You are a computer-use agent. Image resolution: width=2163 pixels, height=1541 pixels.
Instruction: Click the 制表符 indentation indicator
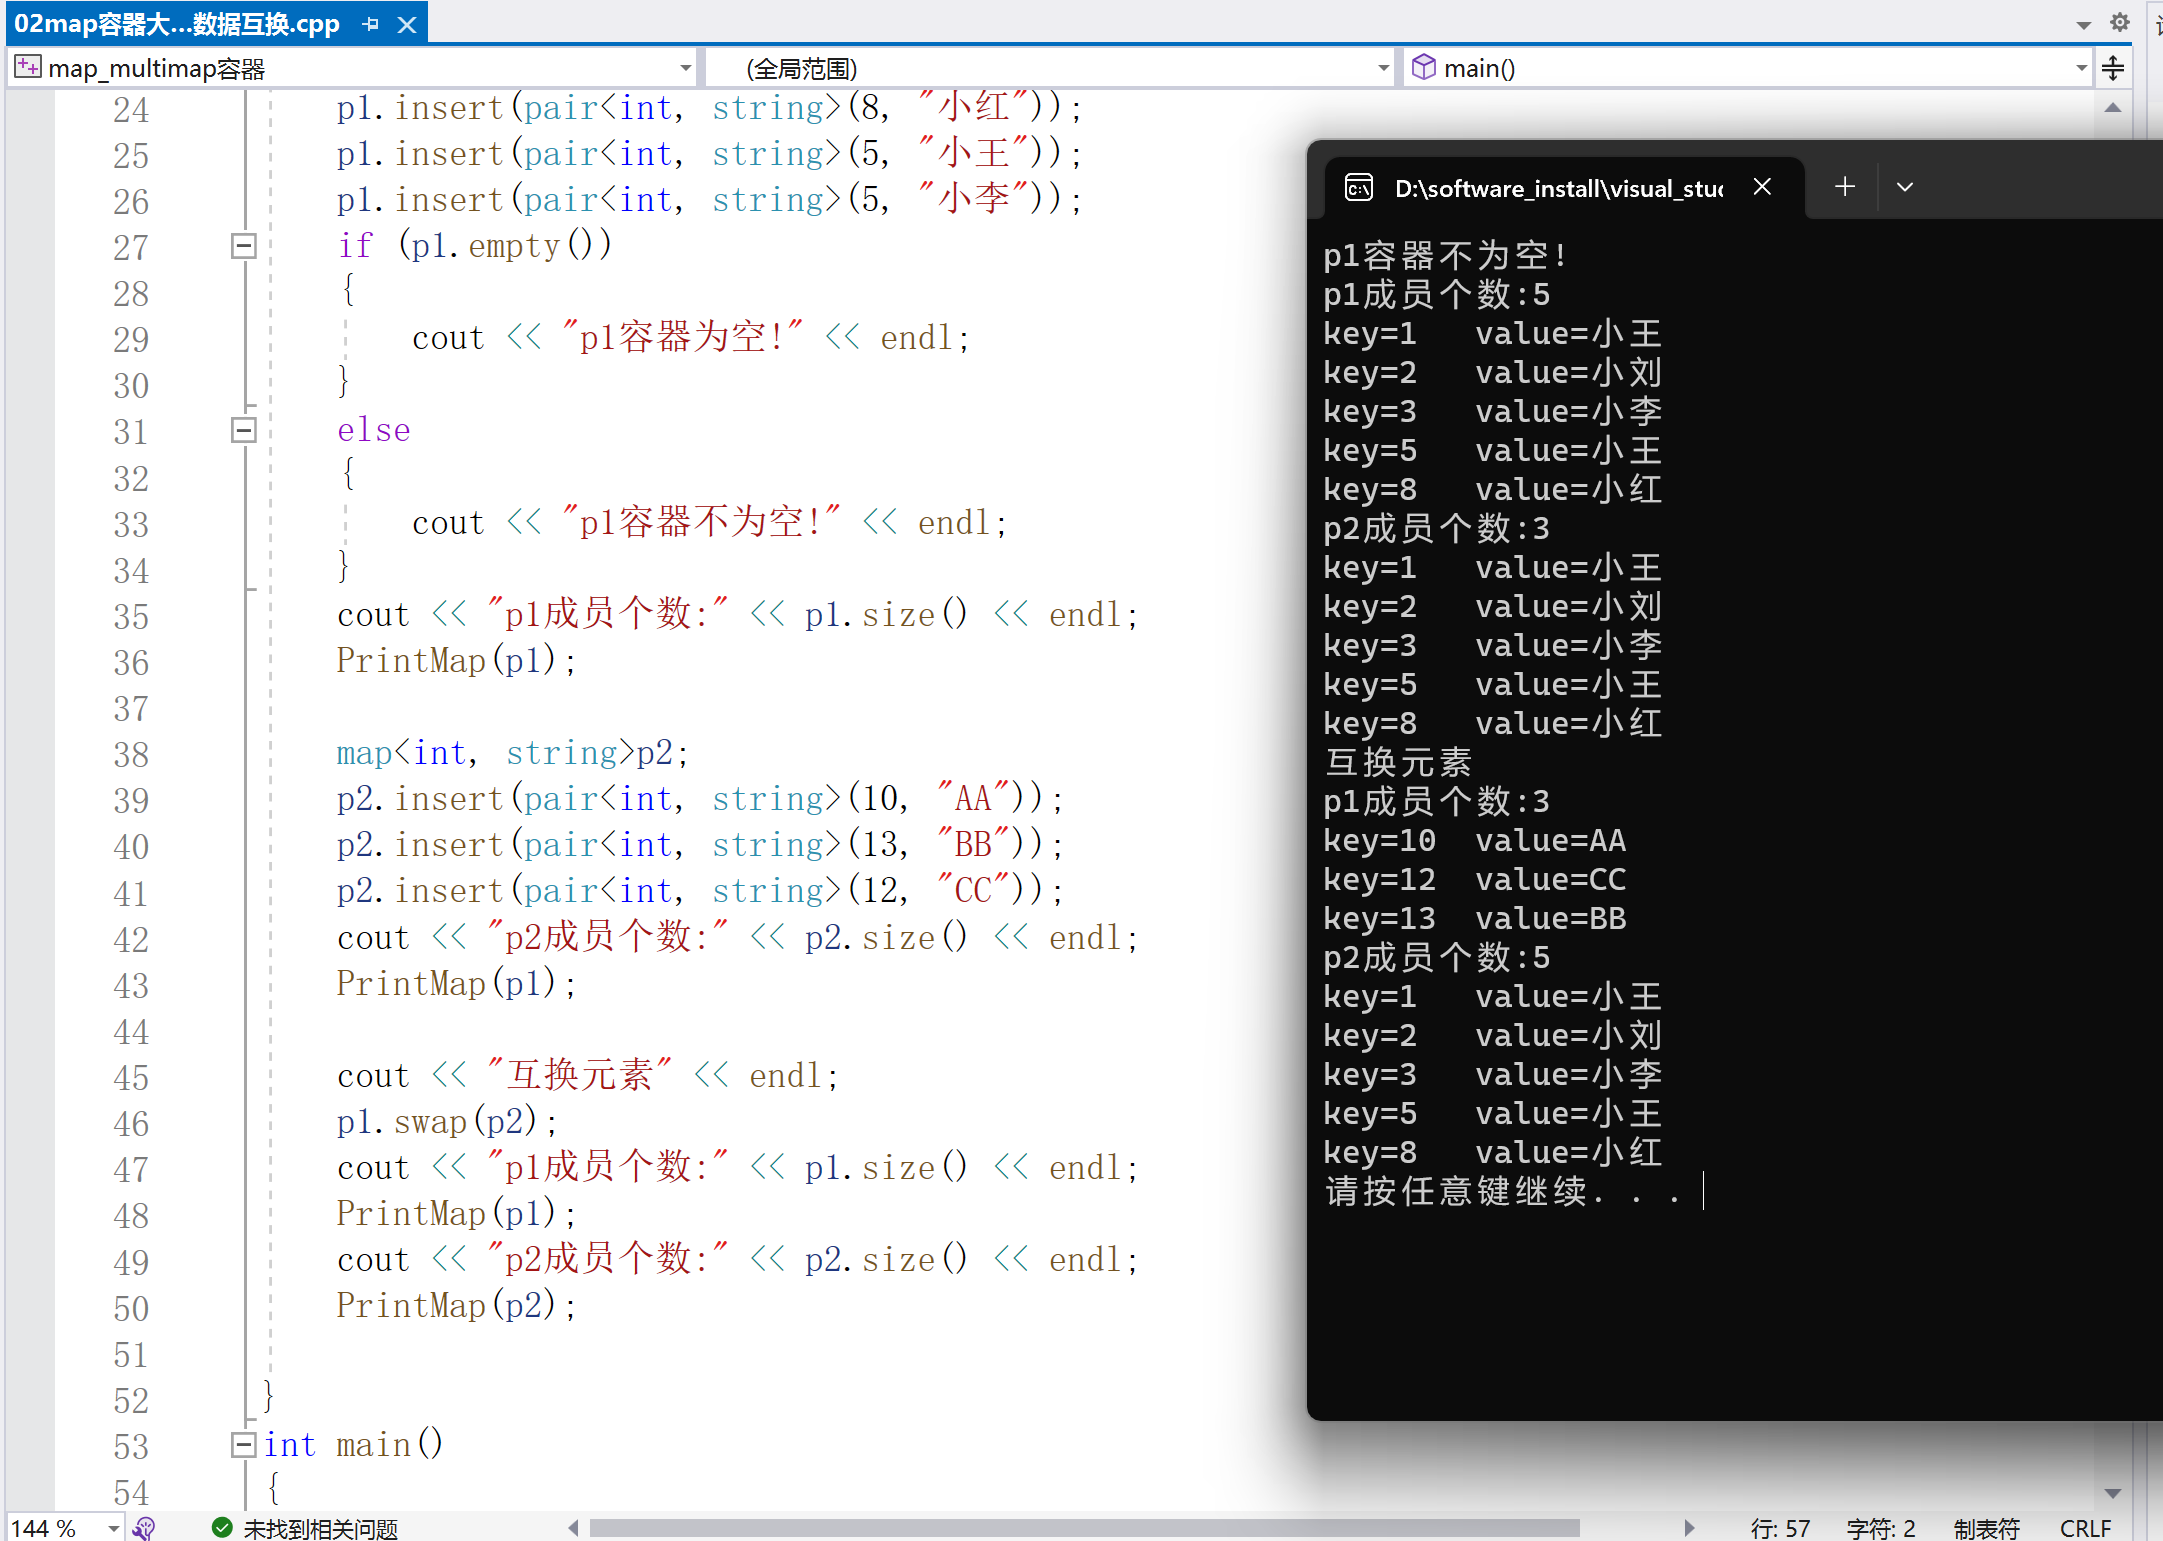coord(1987,1529)
